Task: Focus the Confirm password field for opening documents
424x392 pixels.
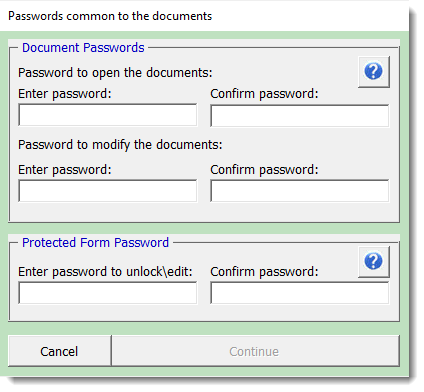Action: tap(300, 116)
